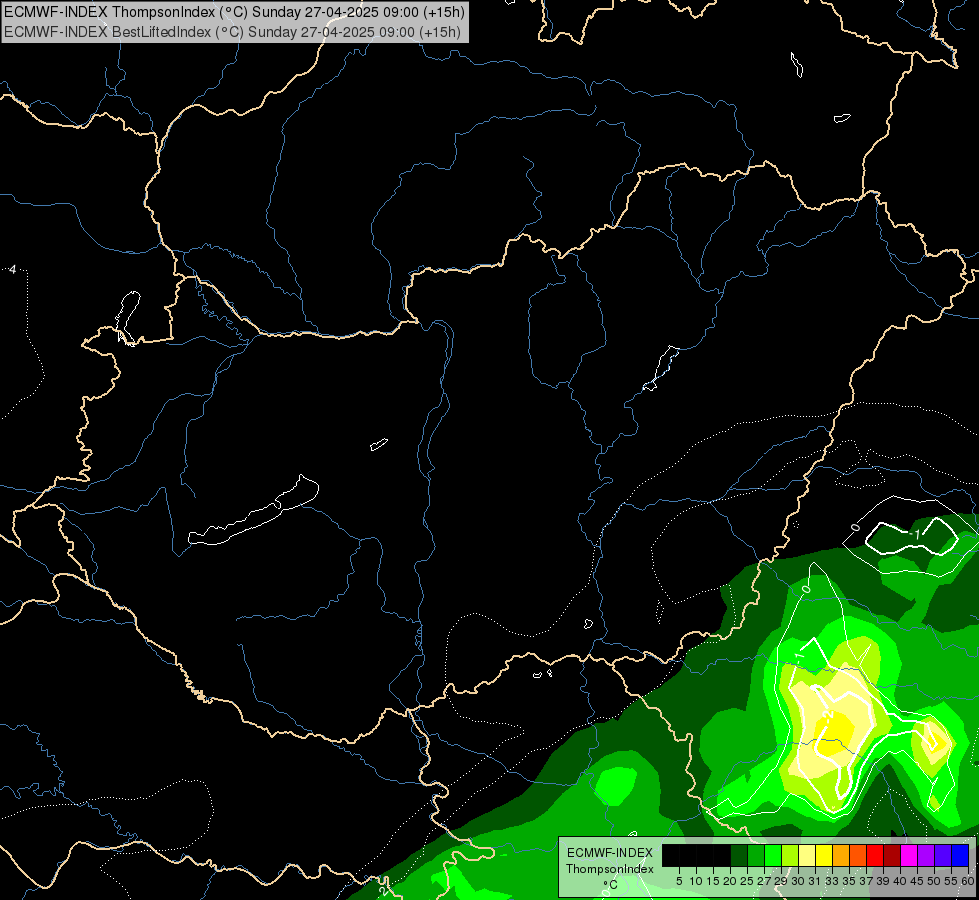The image size is (979, 900).
Task: Click the legend's ThompsonIndex label
Action: point(609,869)
